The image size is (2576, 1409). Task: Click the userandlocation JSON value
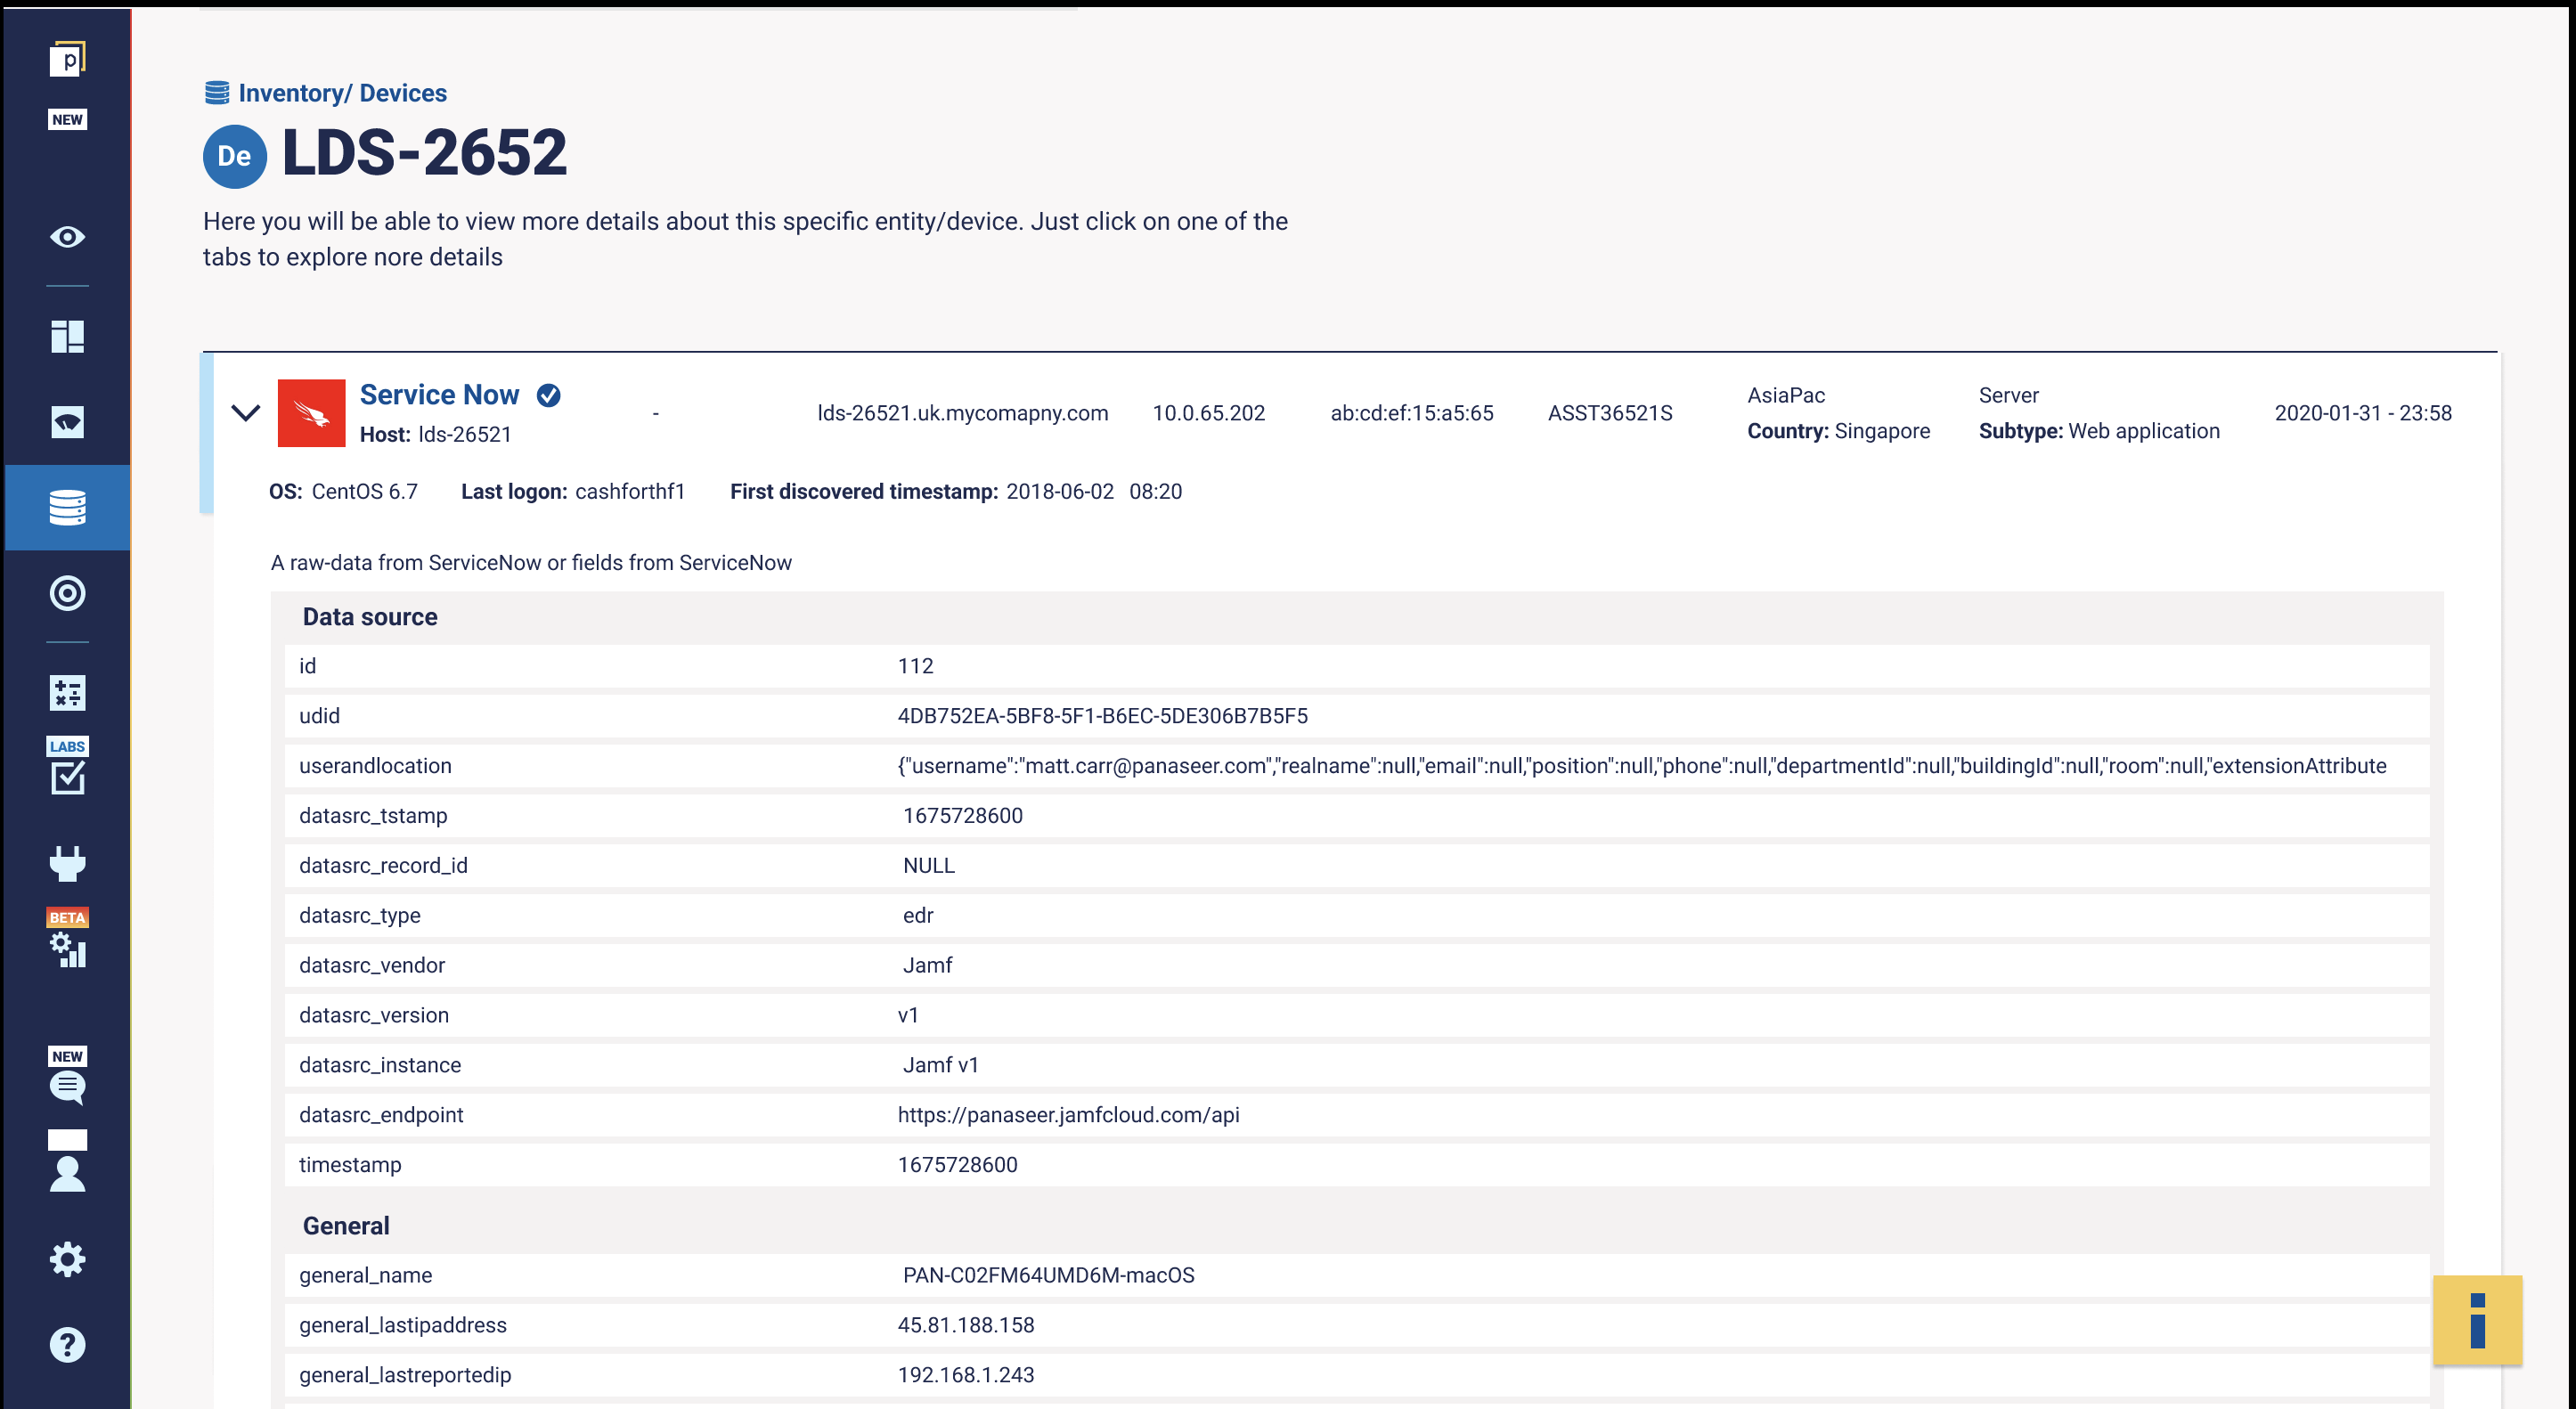1641,766
